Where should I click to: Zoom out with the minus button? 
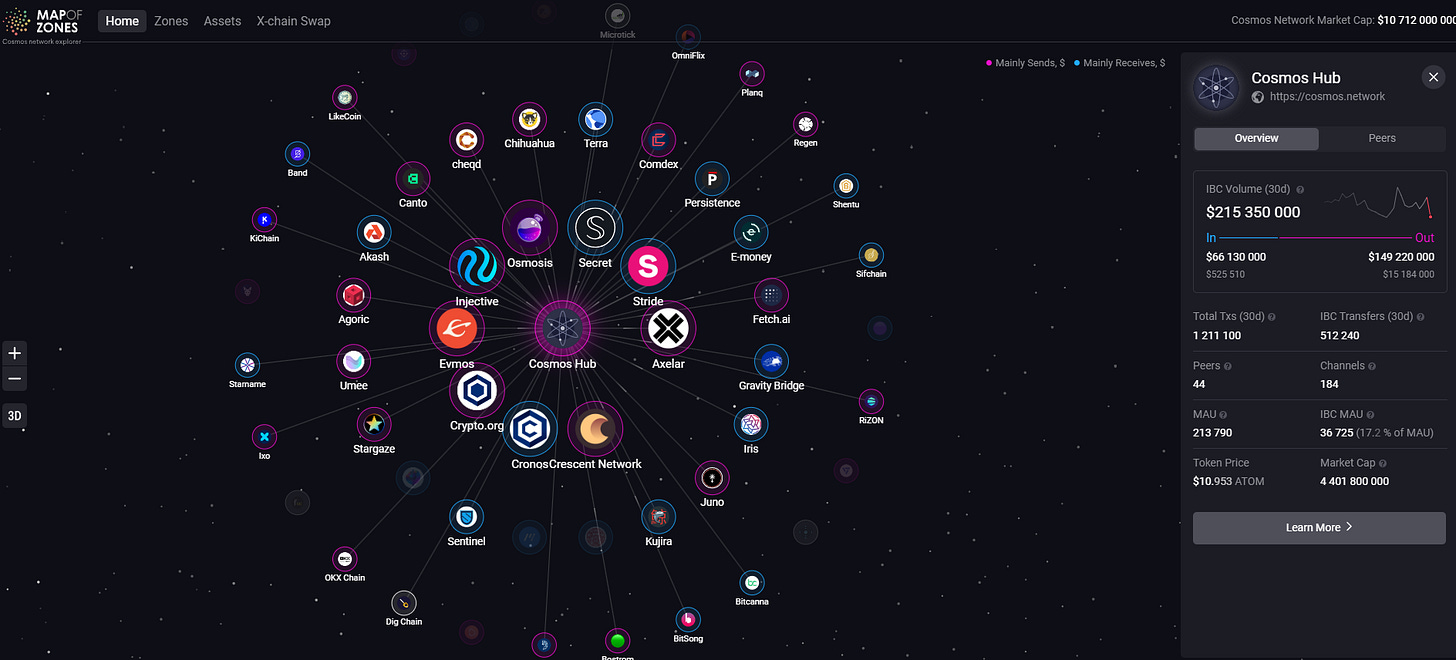click(15, 379)
